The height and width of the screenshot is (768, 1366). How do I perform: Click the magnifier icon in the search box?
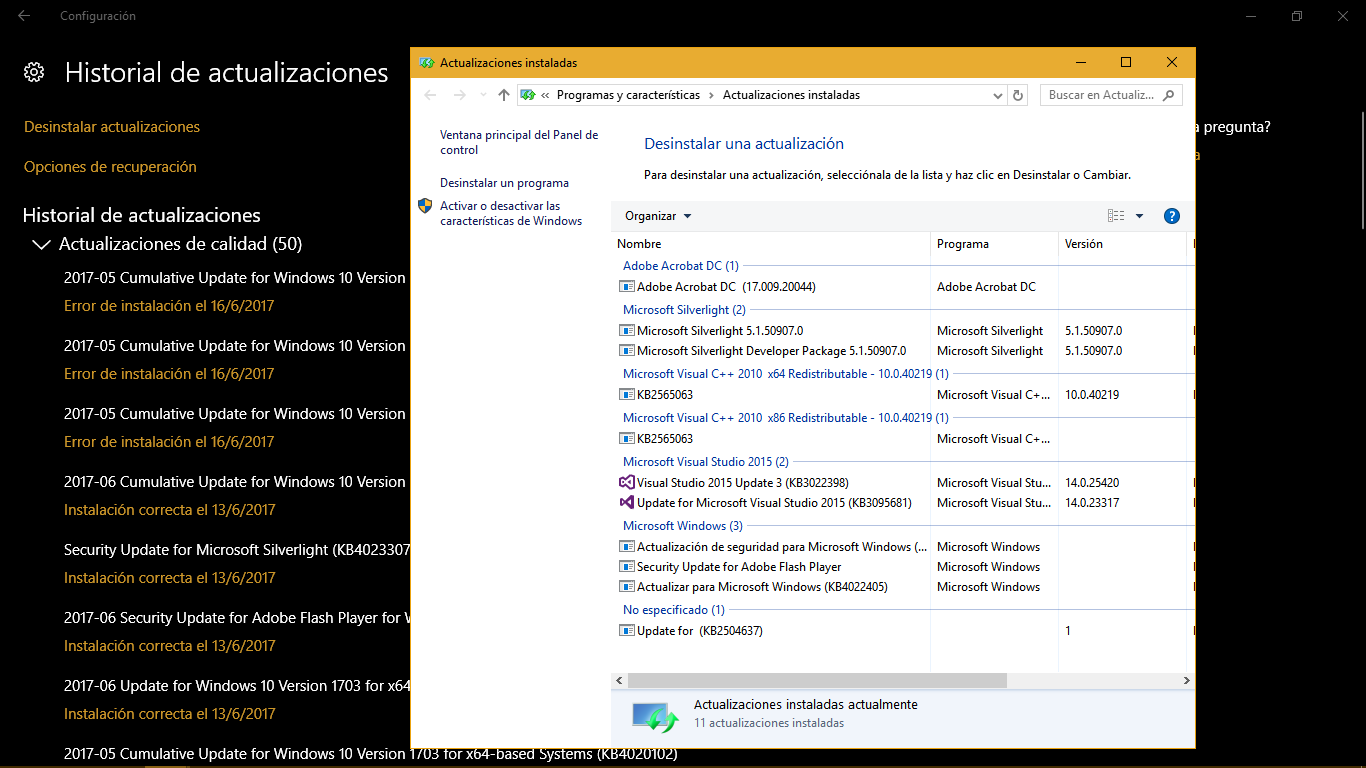tap(1169, 95)
